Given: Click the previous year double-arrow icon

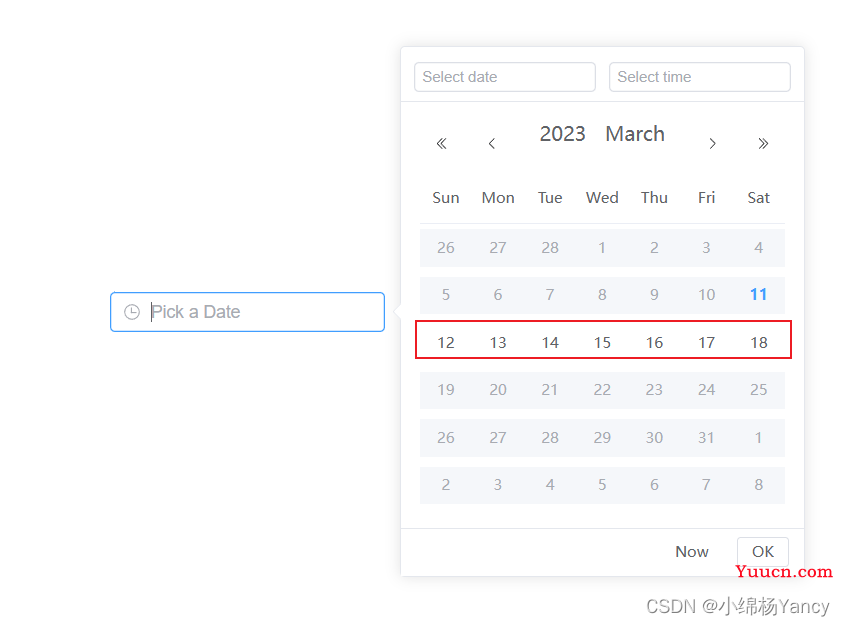Looking at the screenshot, I should tap(441, 143).
